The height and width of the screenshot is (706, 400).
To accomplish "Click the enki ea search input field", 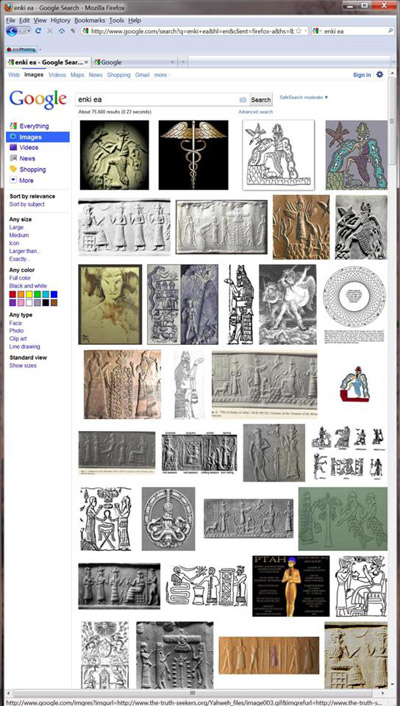I will 157,100.
